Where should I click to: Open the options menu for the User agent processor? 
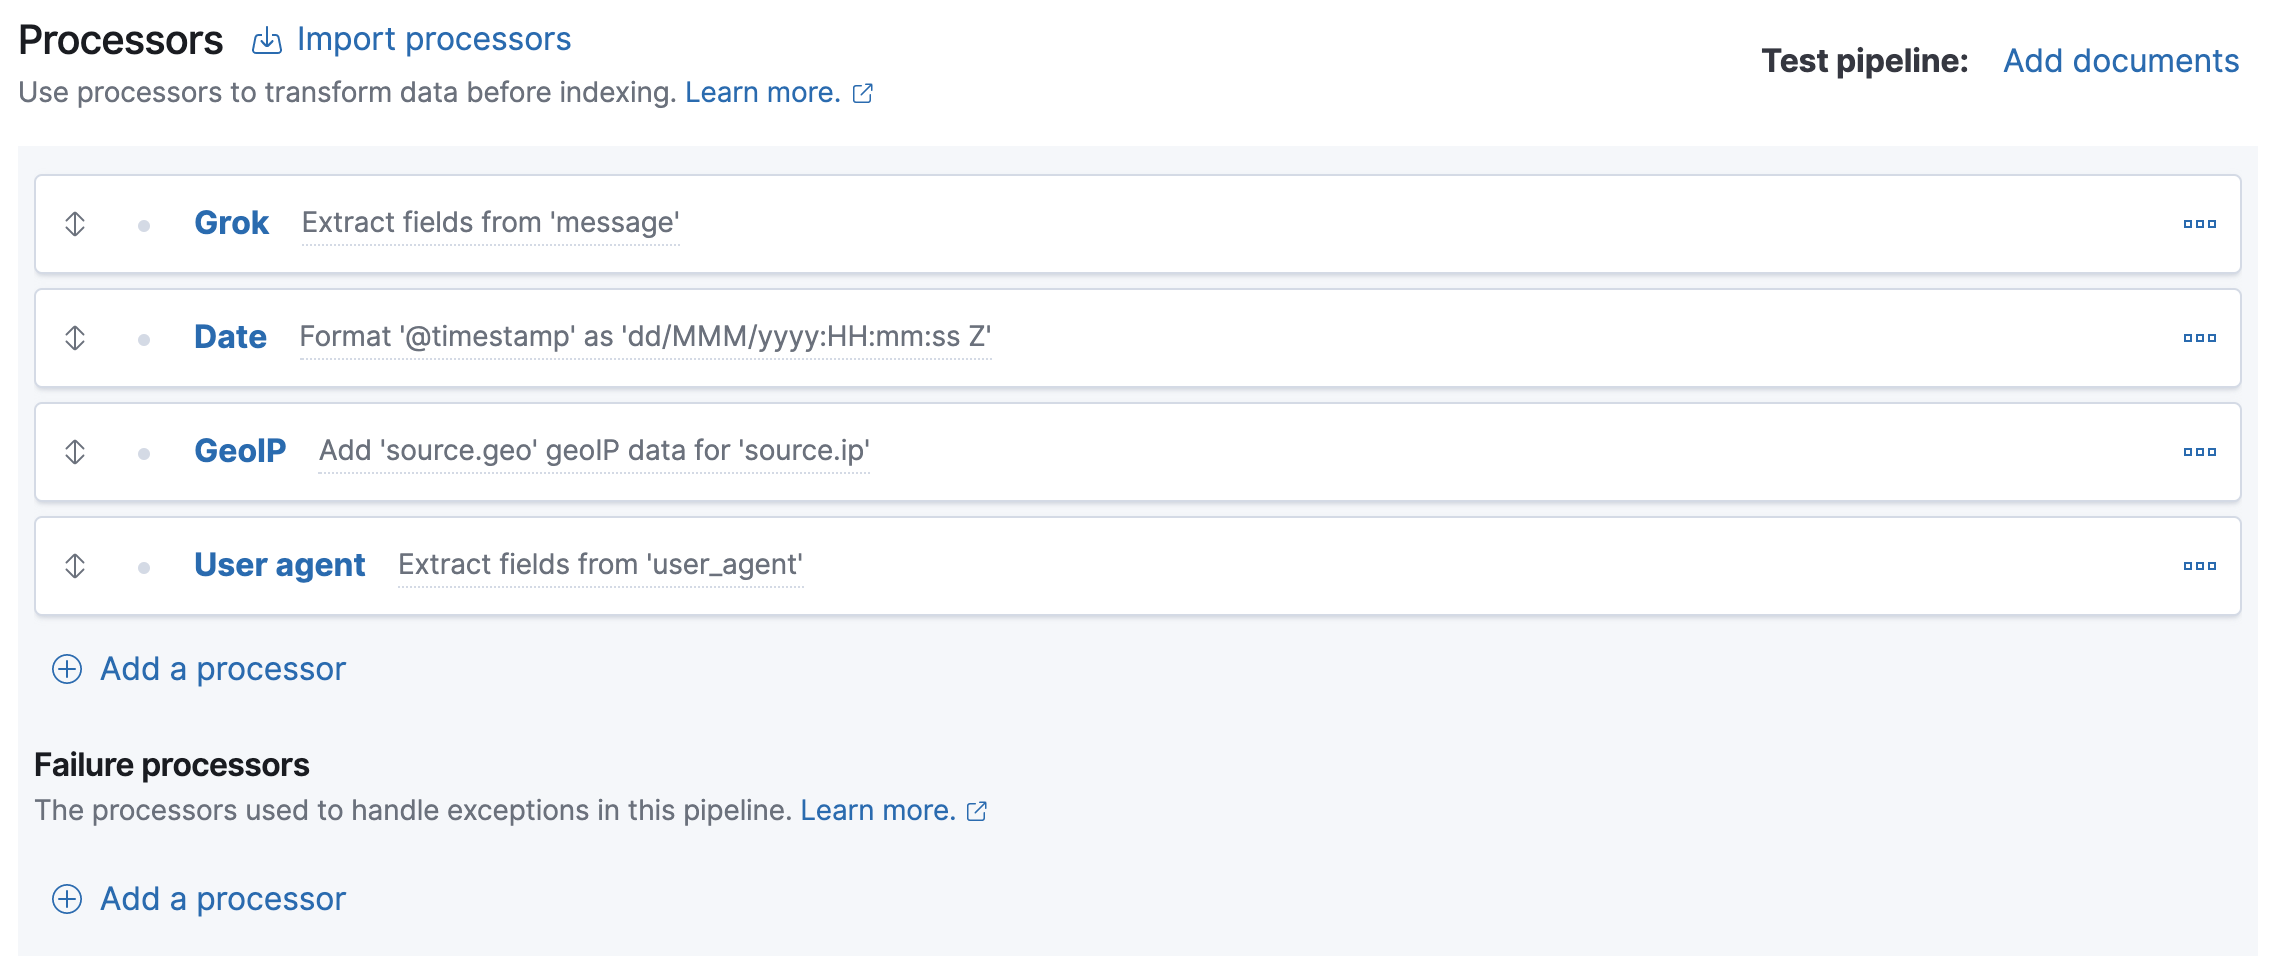tap(2199, 565)
